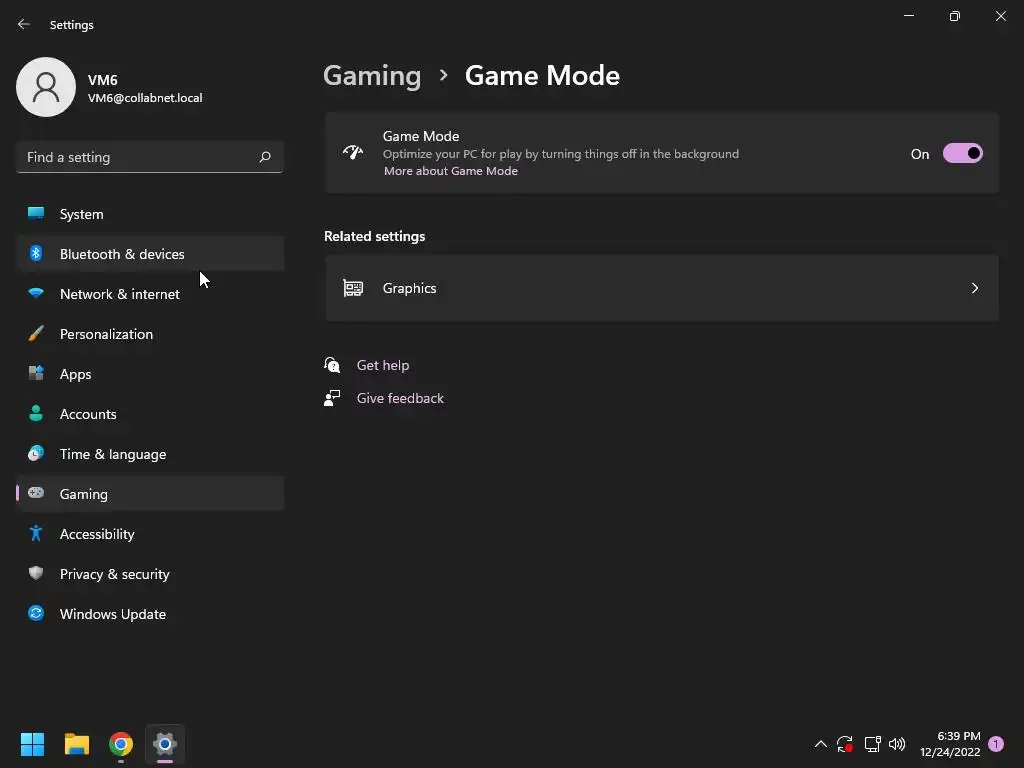The height and width of the screenshot is (768, 1024).
Task: Open Windows Update settings
Action: (x=150, y=614)
